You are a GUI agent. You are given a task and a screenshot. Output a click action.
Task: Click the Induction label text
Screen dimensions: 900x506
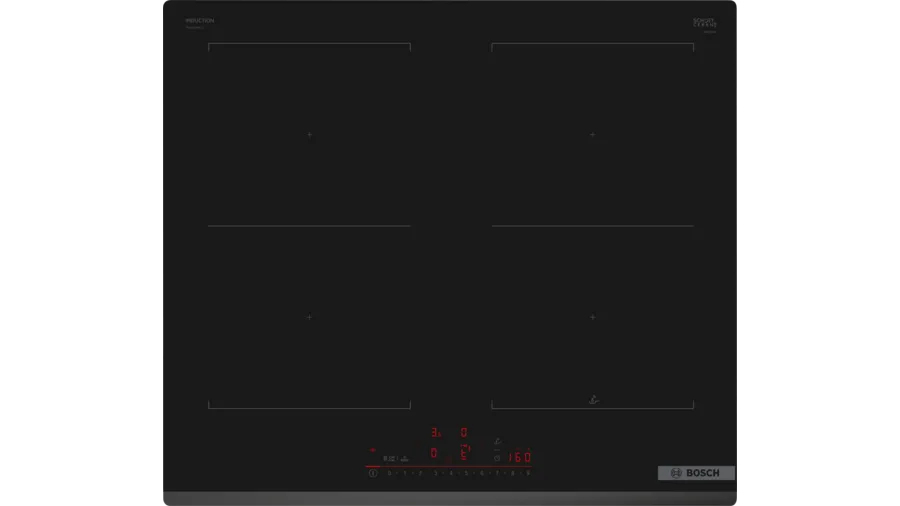click(200, 21)
